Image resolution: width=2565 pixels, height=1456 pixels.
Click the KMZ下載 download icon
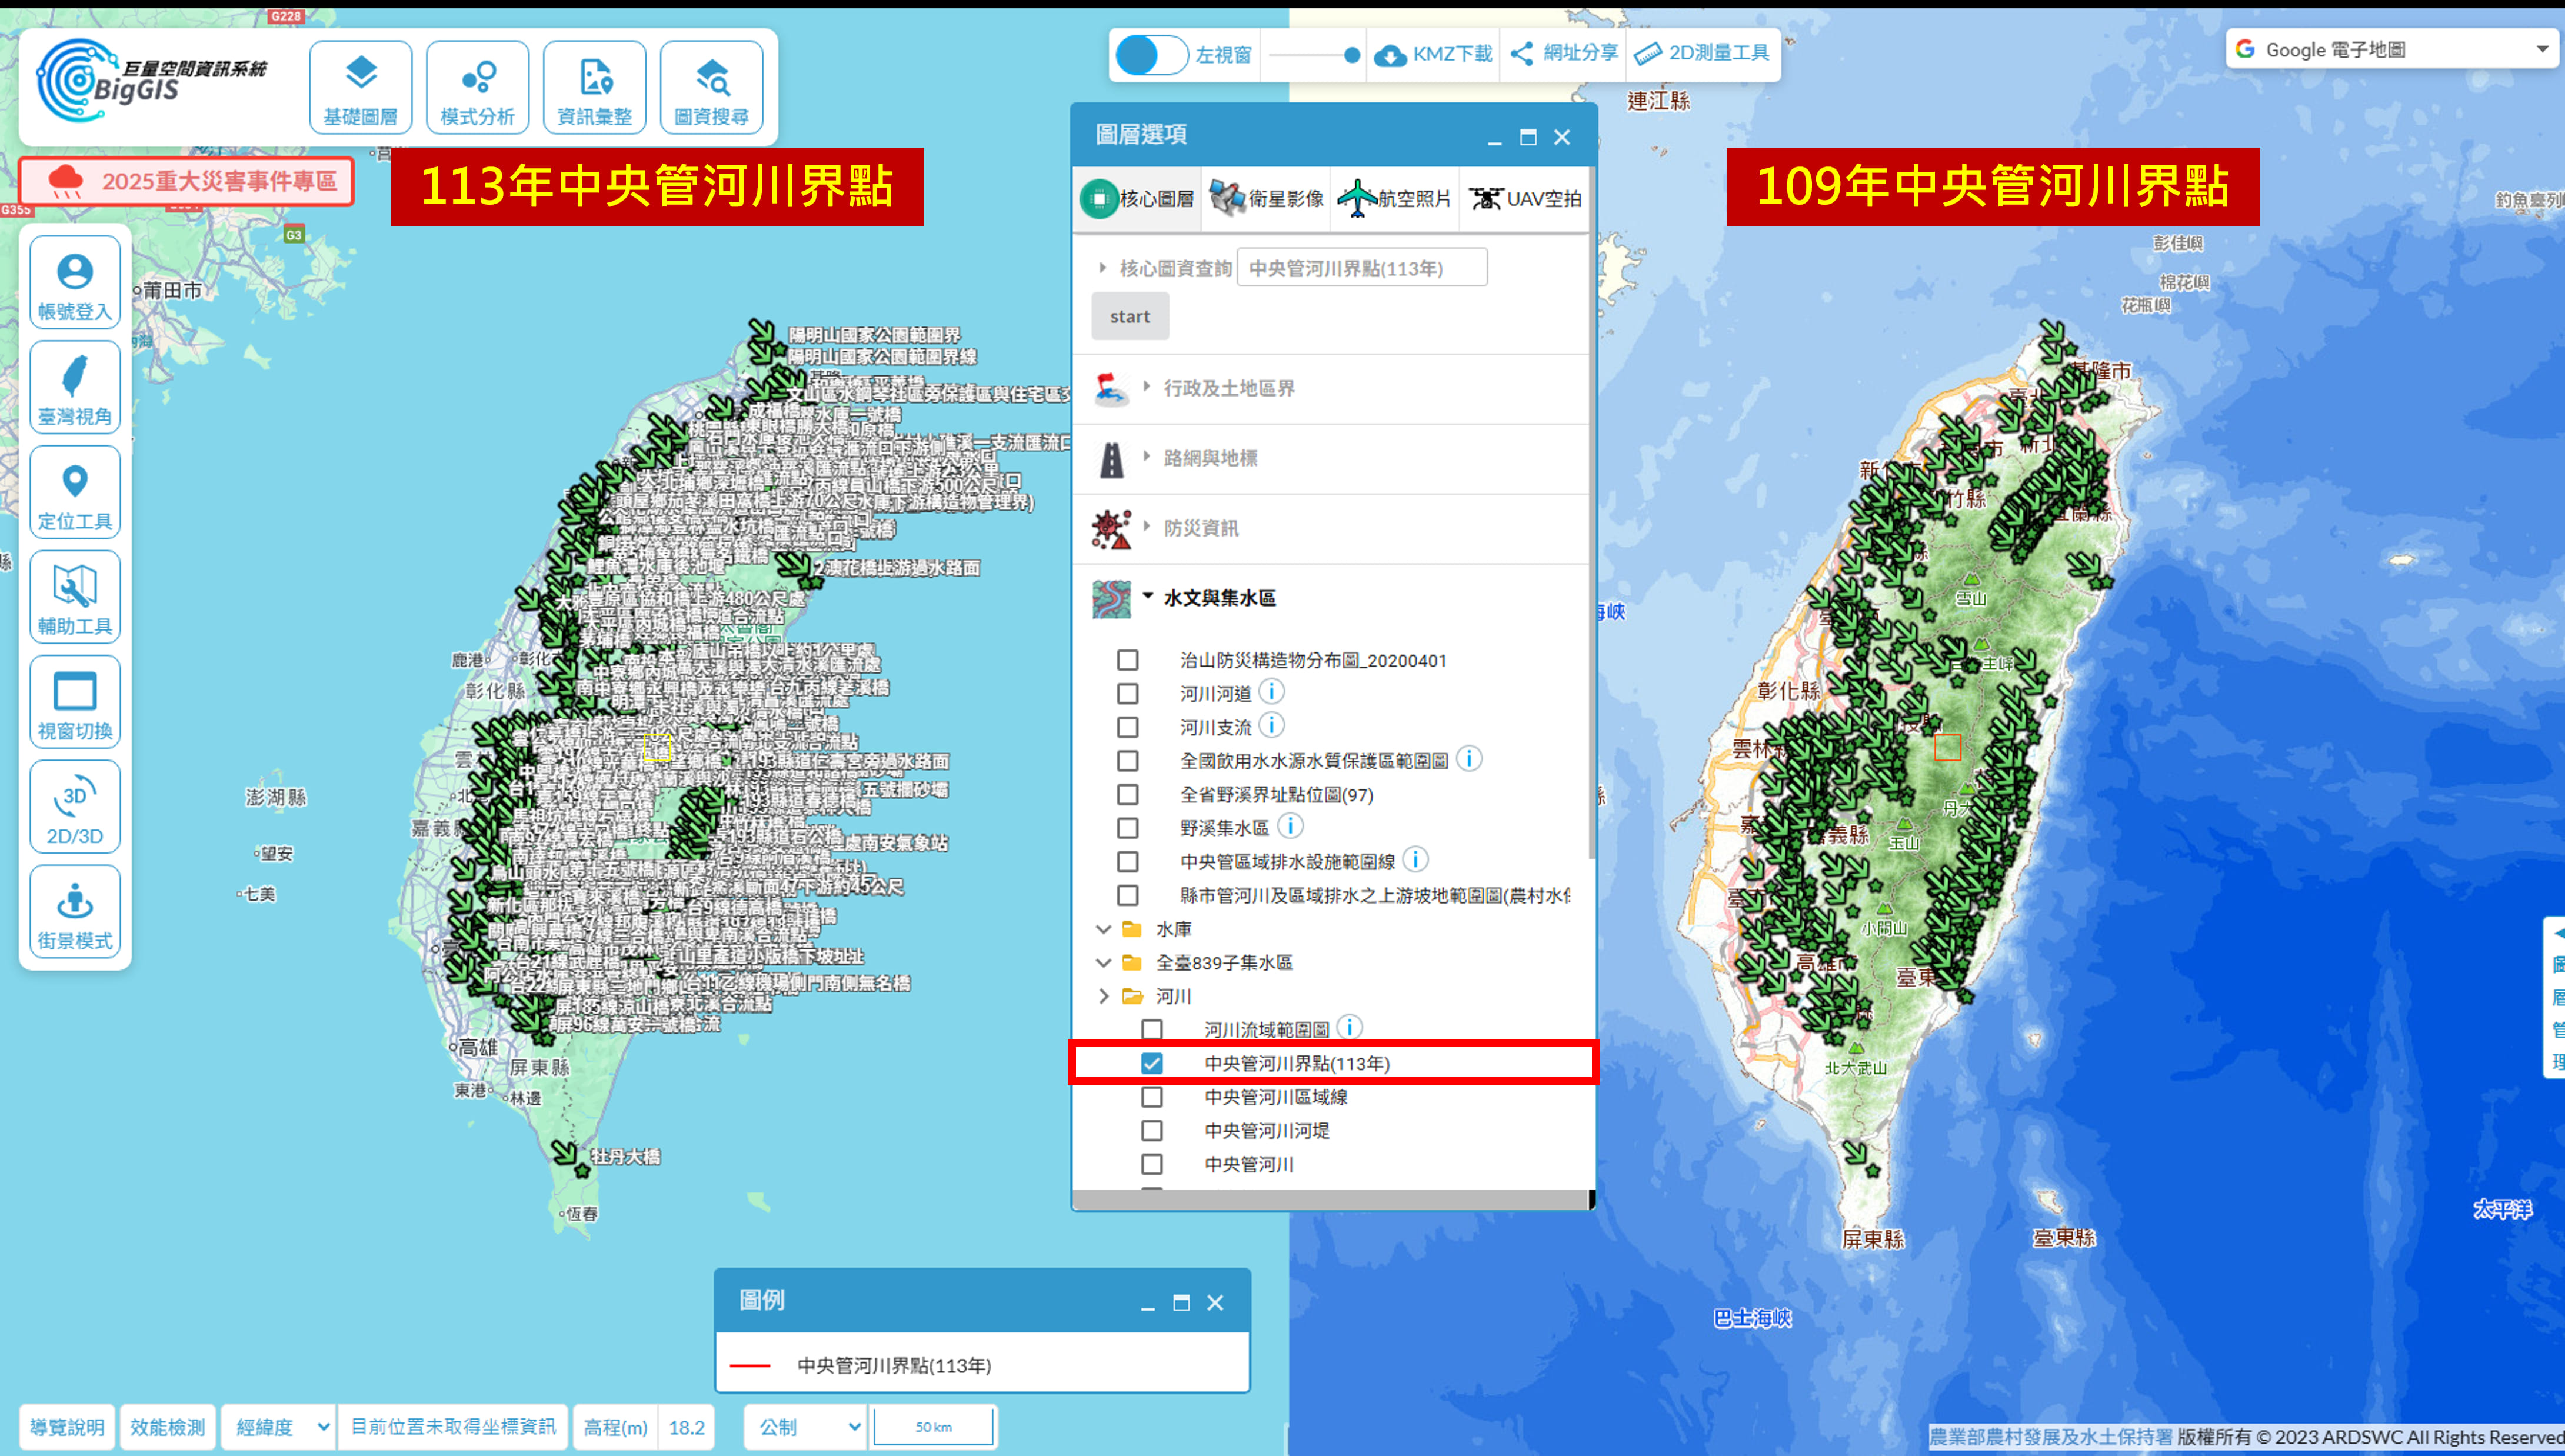1390,55
